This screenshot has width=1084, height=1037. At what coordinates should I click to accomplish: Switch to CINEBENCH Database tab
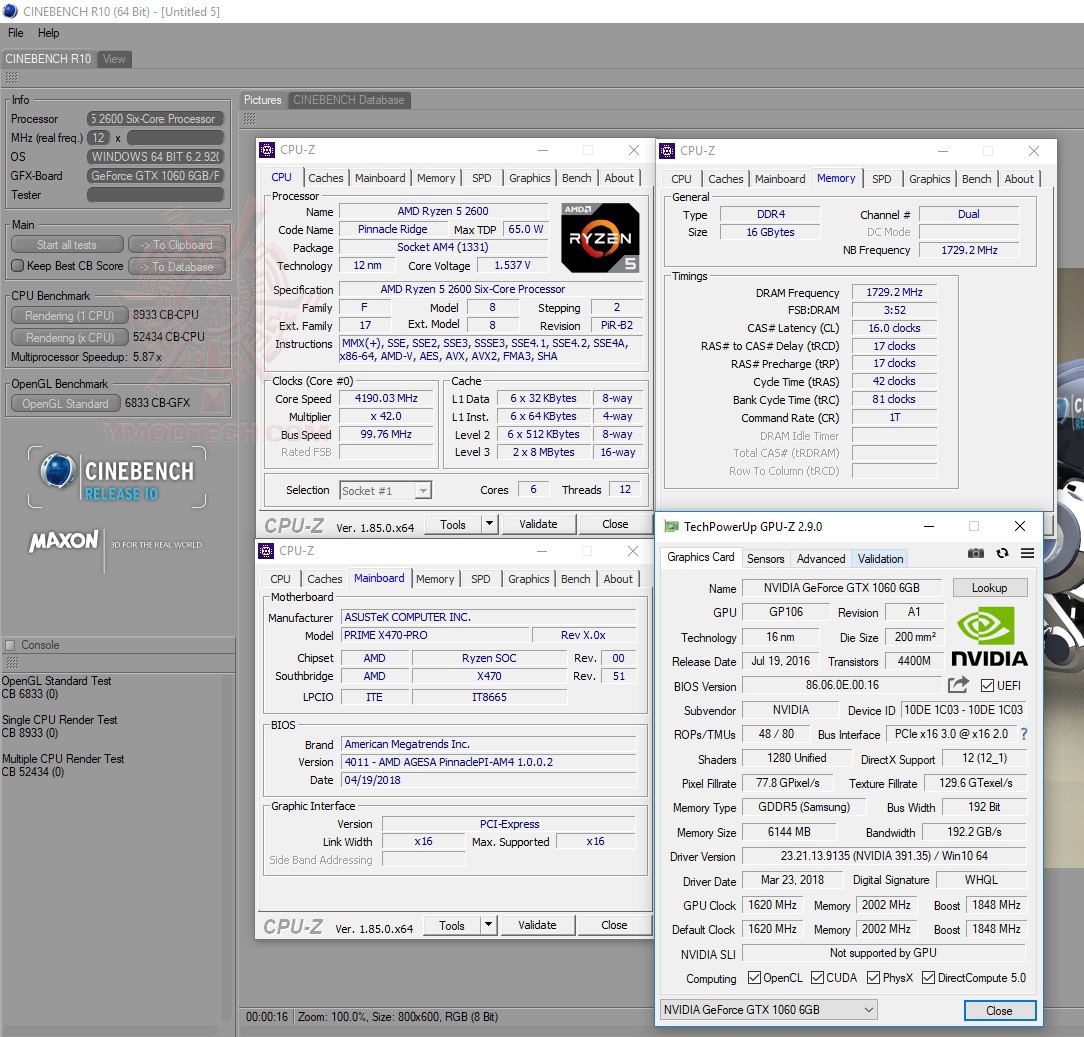(x=349, y=100)
